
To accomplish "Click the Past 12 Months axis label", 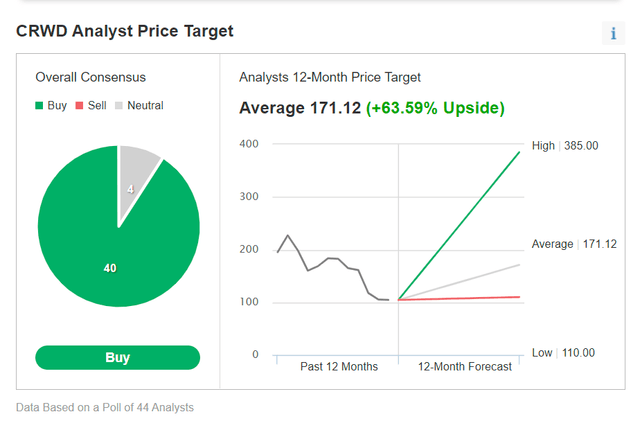I will tap(339, 366).
